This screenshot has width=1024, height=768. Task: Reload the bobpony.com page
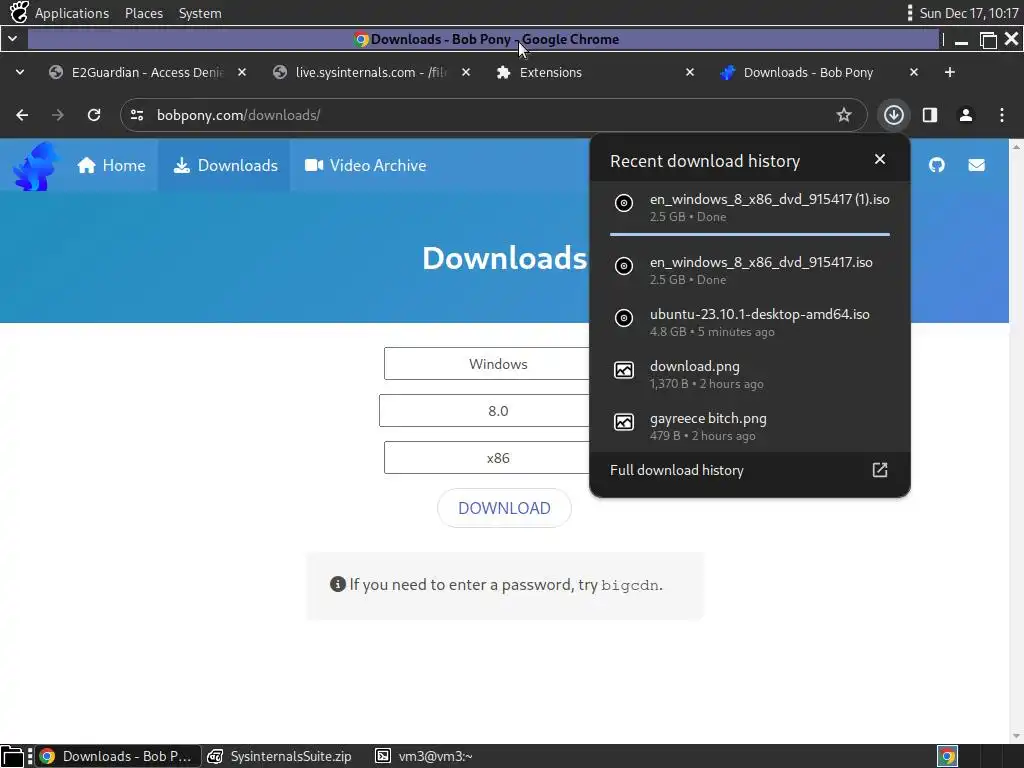coord(94,115)
